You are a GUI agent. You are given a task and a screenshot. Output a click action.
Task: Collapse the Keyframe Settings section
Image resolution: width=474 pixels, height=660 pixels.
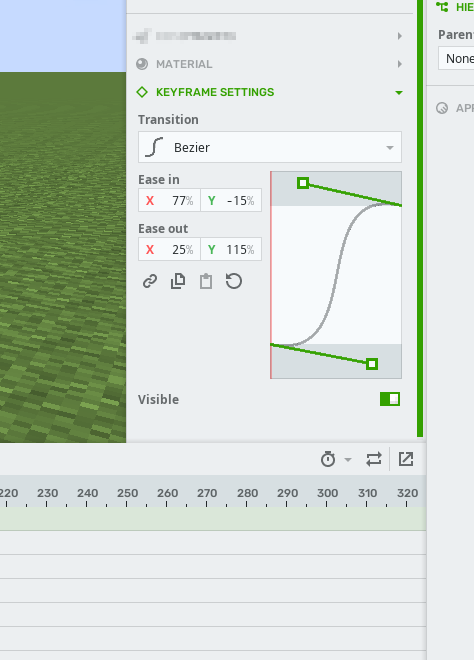tap(399, 93)
